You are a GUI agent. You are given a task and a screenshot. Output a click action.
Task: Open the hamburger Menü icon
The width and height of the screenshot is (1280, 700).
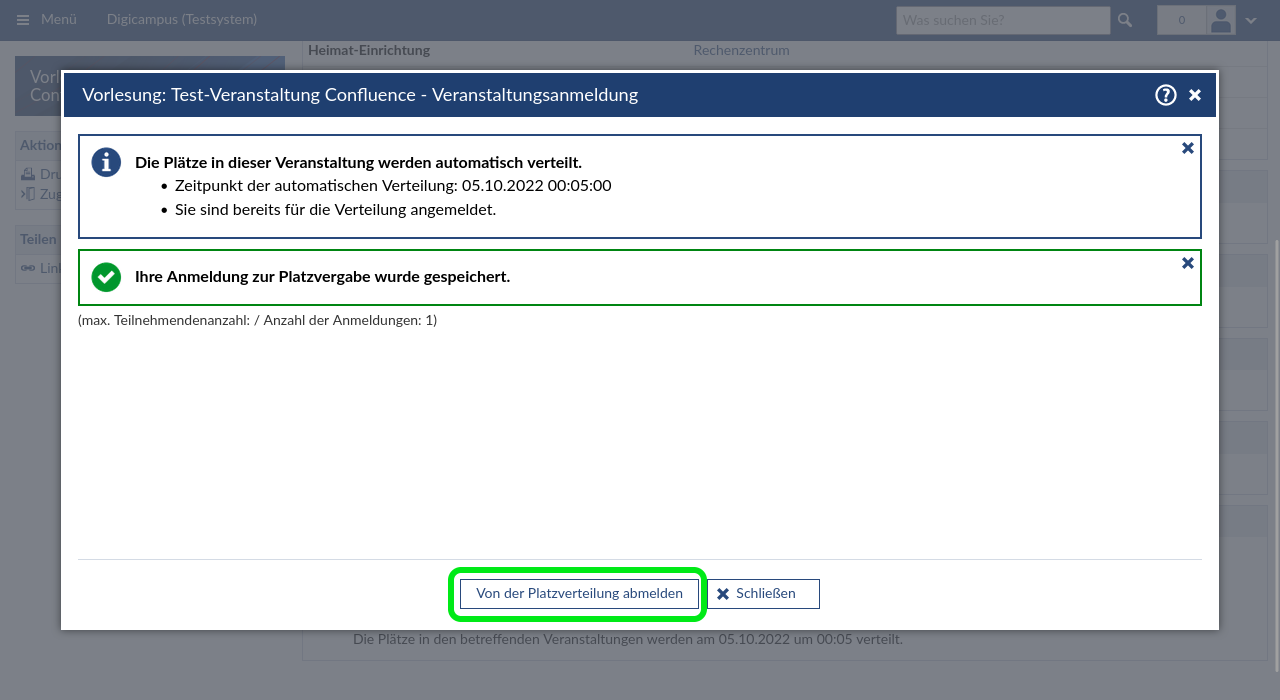pyautogui.click(x=23, y=20)
